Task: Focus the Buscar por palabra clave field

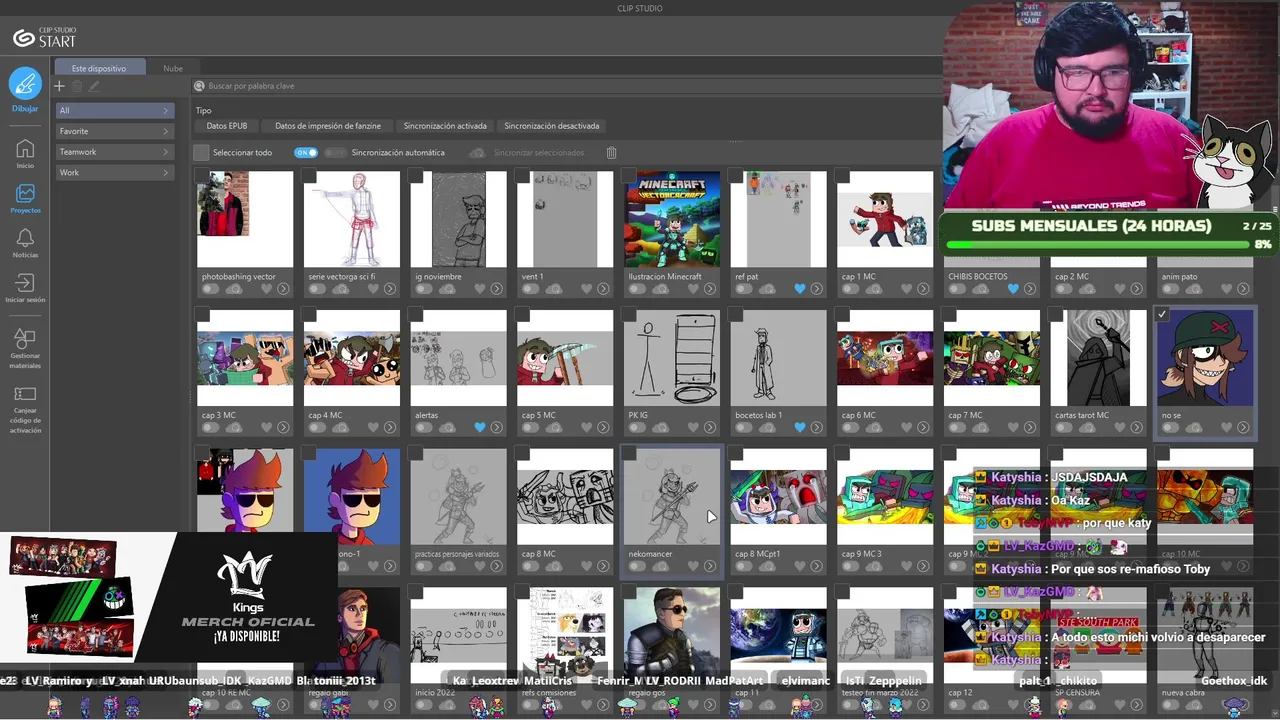Action: 565,86
